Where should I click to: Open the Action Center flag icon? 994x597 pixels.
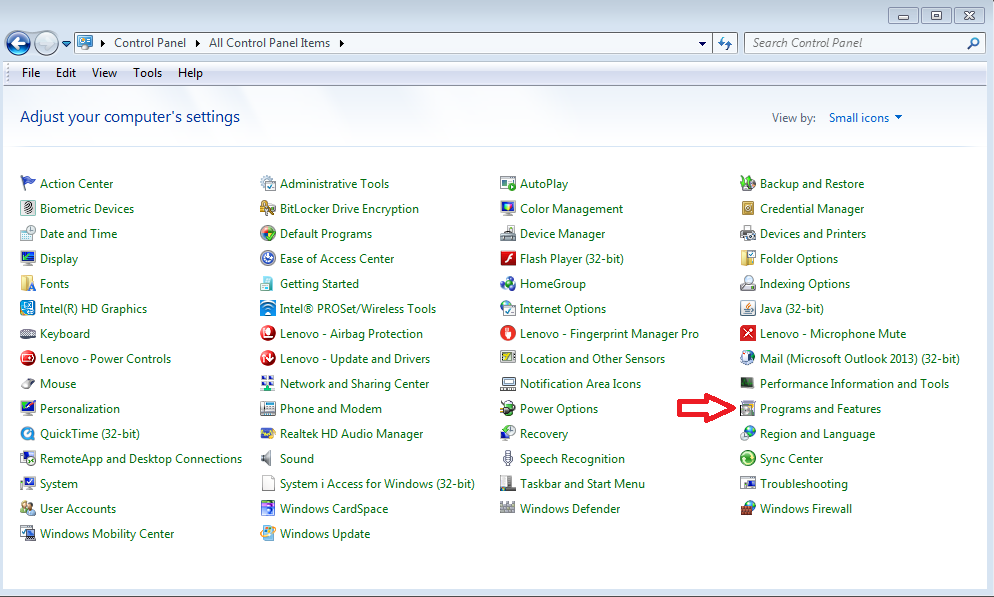tap(28, 184)
